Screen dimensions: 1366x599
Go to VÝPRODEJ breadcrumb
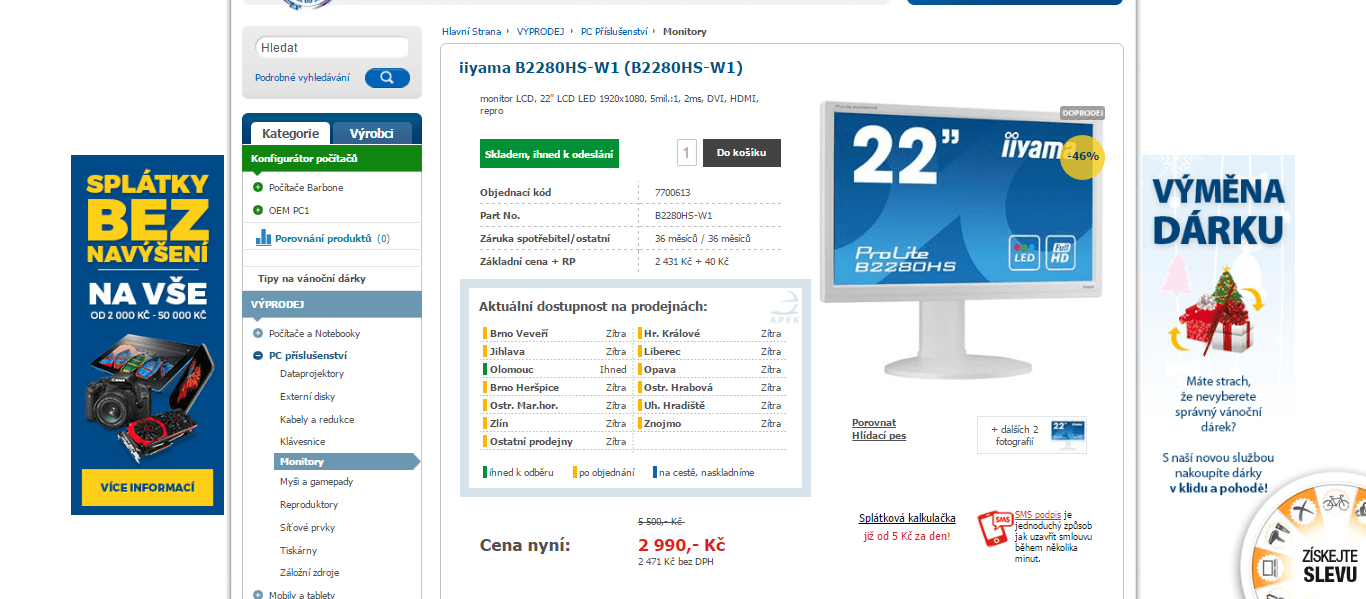(541, 32)
